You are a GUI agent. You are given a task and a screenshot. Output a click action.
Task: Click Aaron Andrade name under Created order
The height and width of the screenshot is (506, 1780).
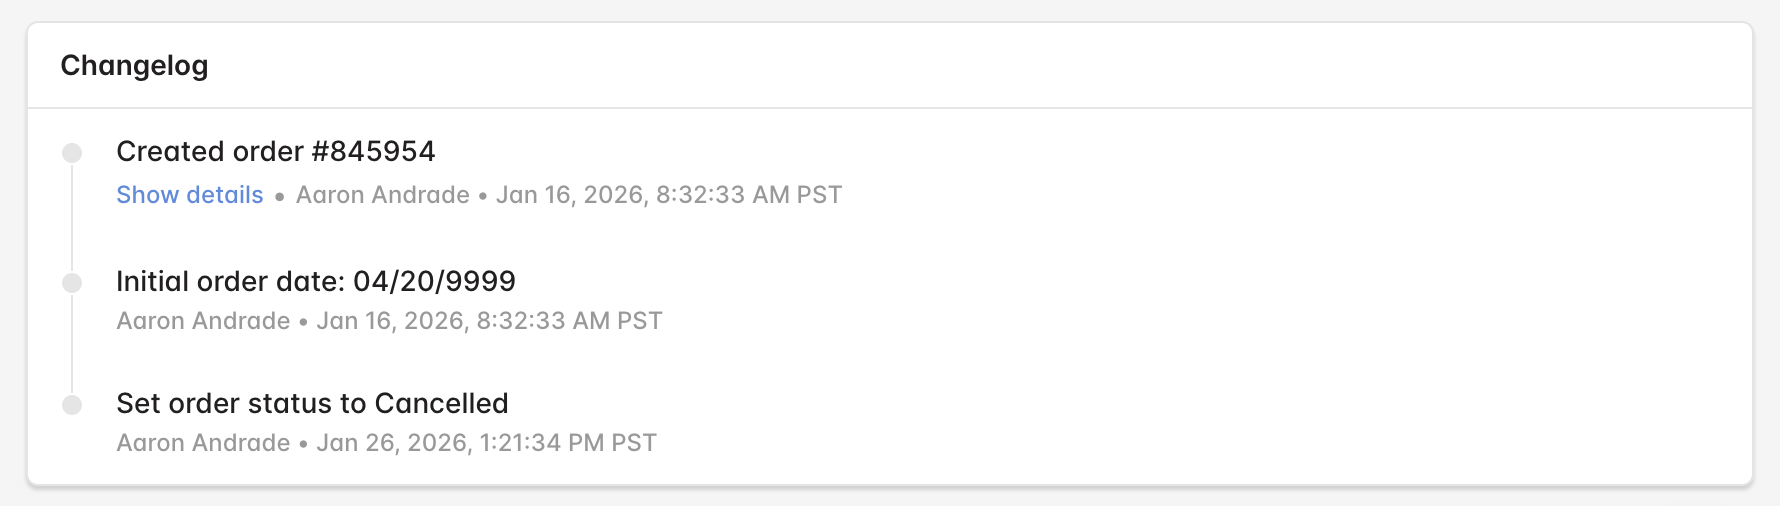tap(383, 195)
